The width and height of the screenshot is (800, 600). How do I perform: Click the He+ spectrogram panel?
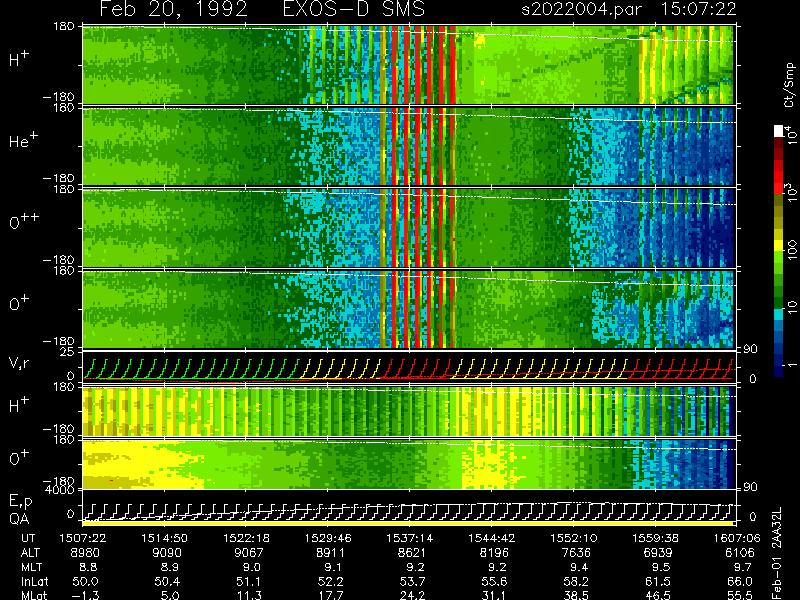coord(408,146)
